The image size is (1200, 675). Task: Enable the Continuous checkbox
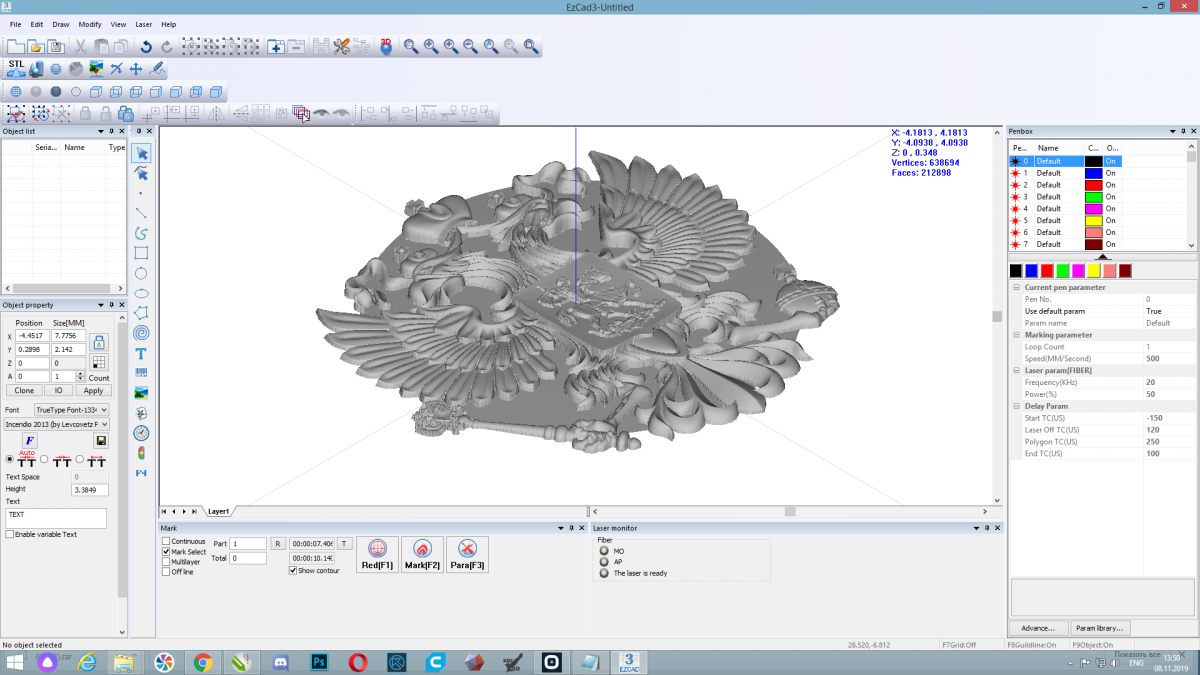[x=166, y=541]
